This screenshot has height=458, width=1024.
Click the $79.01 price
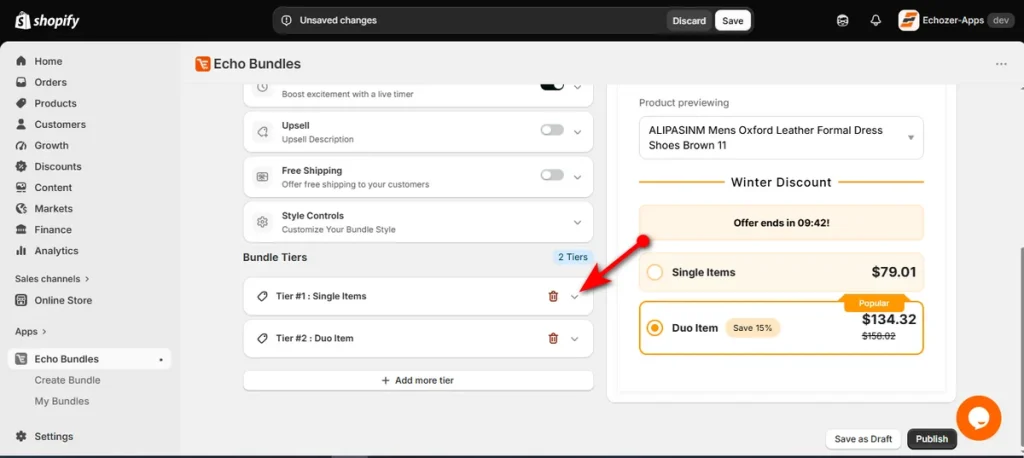coord(894,272)
